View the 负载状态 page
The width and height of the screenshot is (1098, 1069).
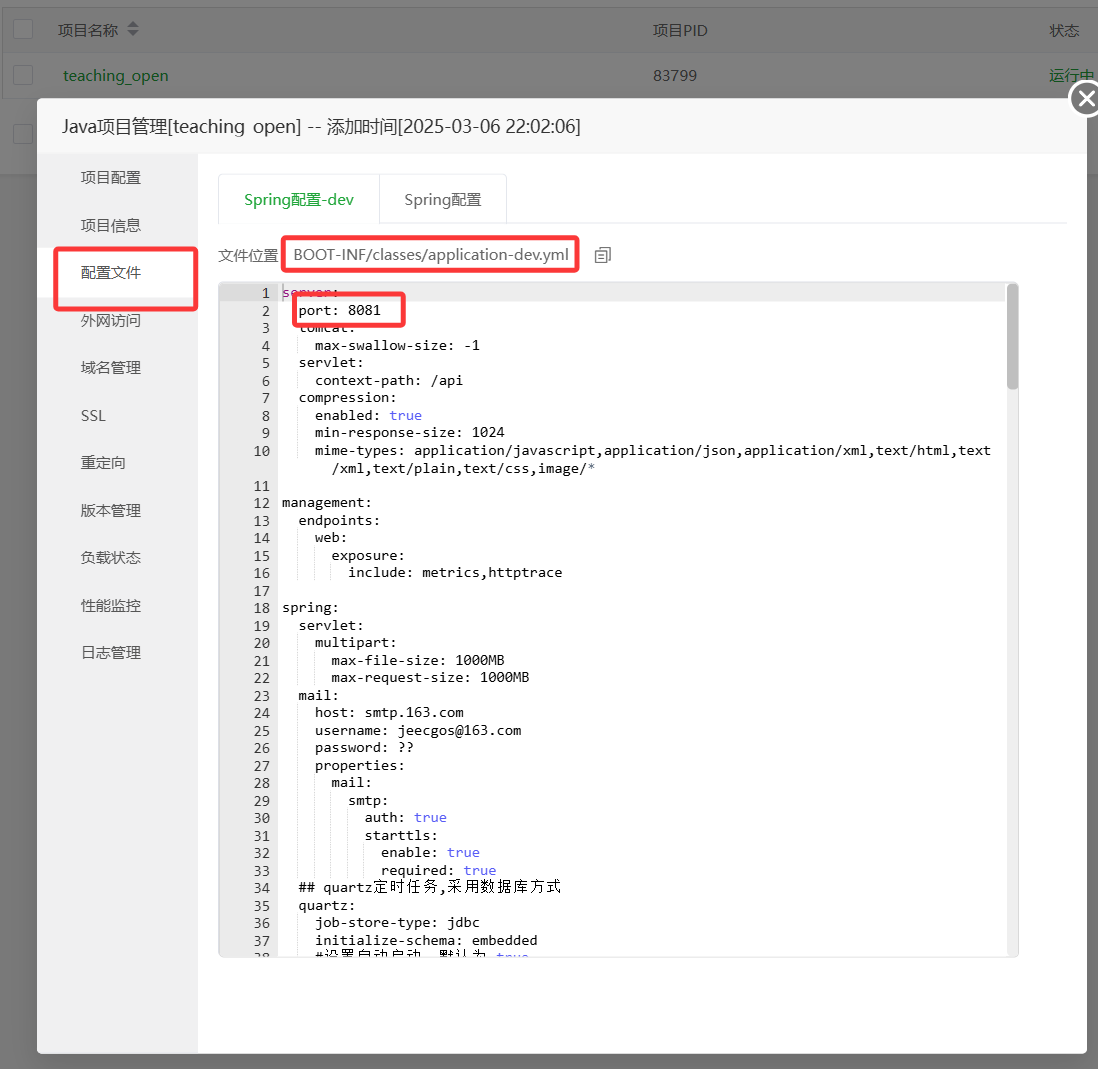pos(111,557)
